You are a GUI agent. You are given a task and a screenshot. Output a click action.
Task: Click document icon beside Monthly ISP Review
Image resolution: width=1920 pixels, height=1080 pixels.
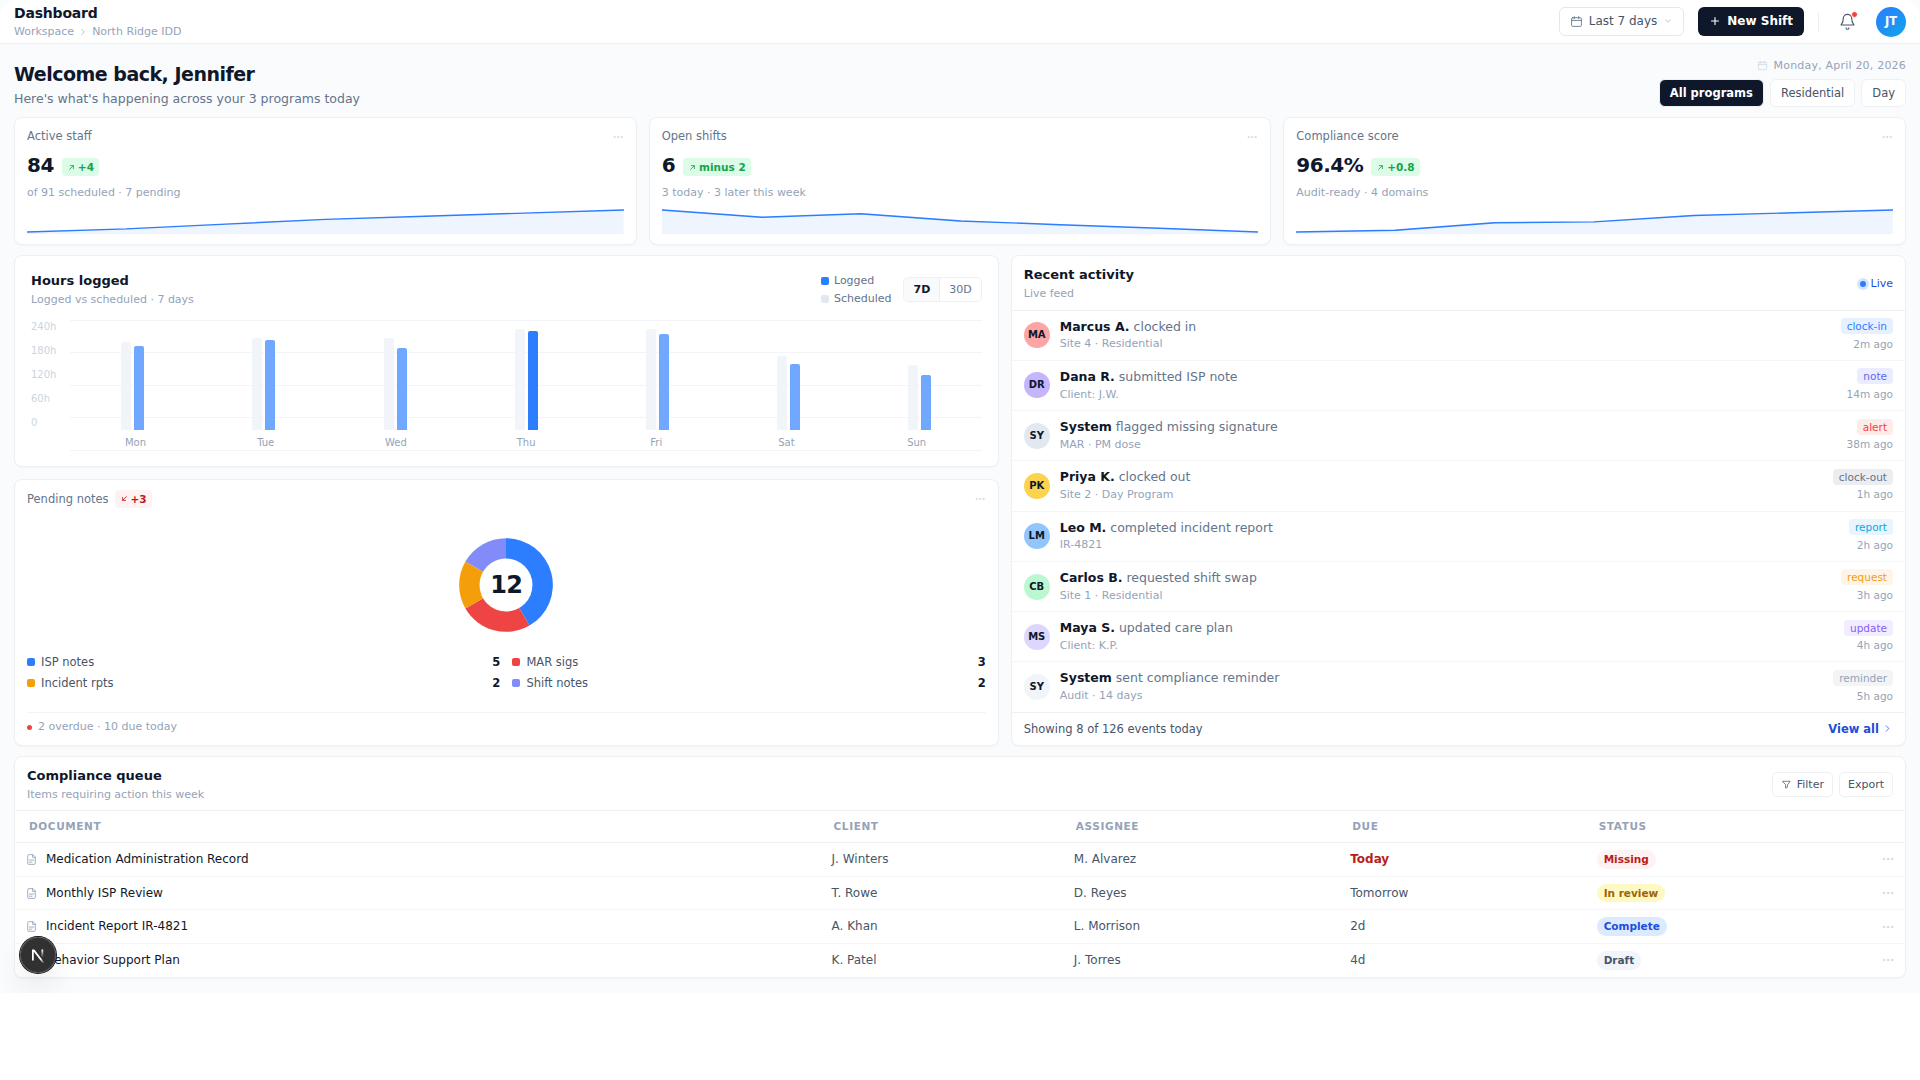pyautogui.click(x=32, y=893)
